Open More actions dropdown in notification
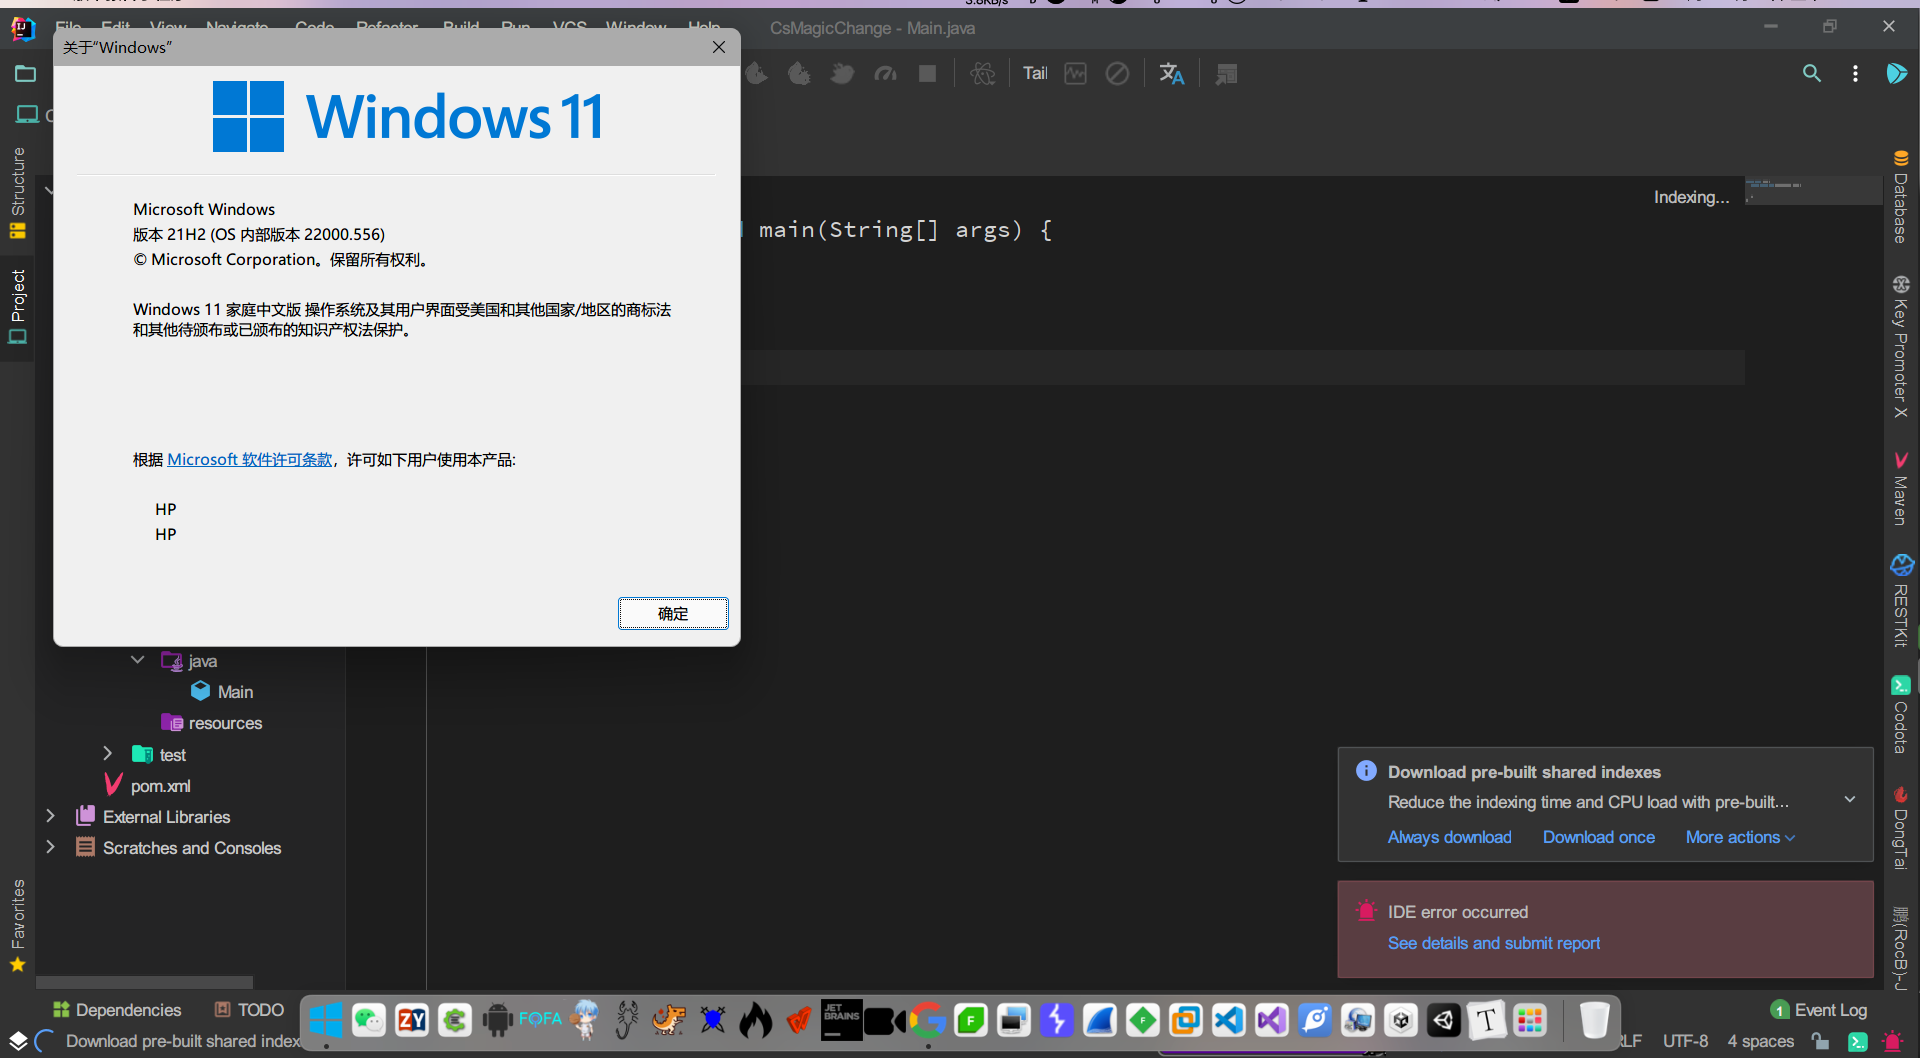 pyautogui.click(x=1740, y=837)
